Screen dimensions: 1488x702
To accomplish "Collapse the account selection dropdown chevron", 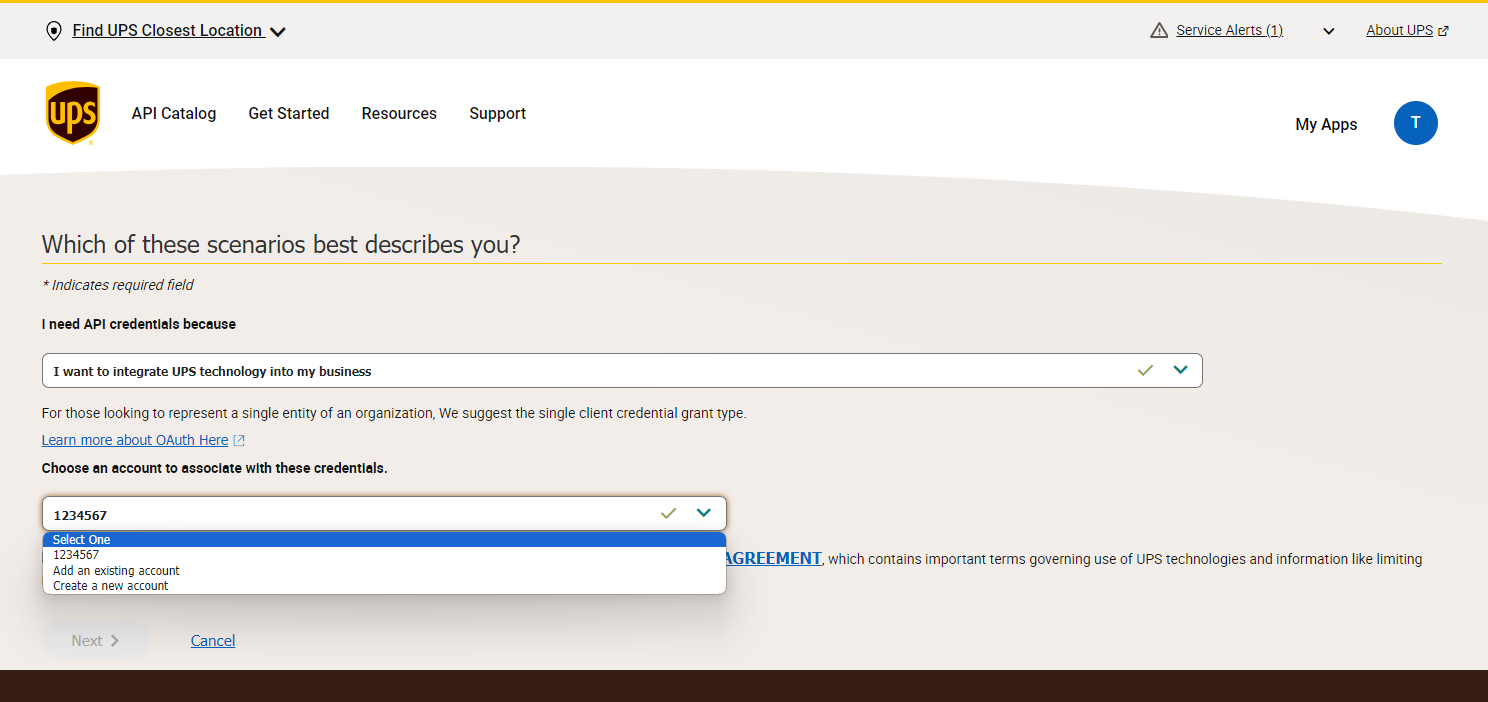I will click(703, 512).
